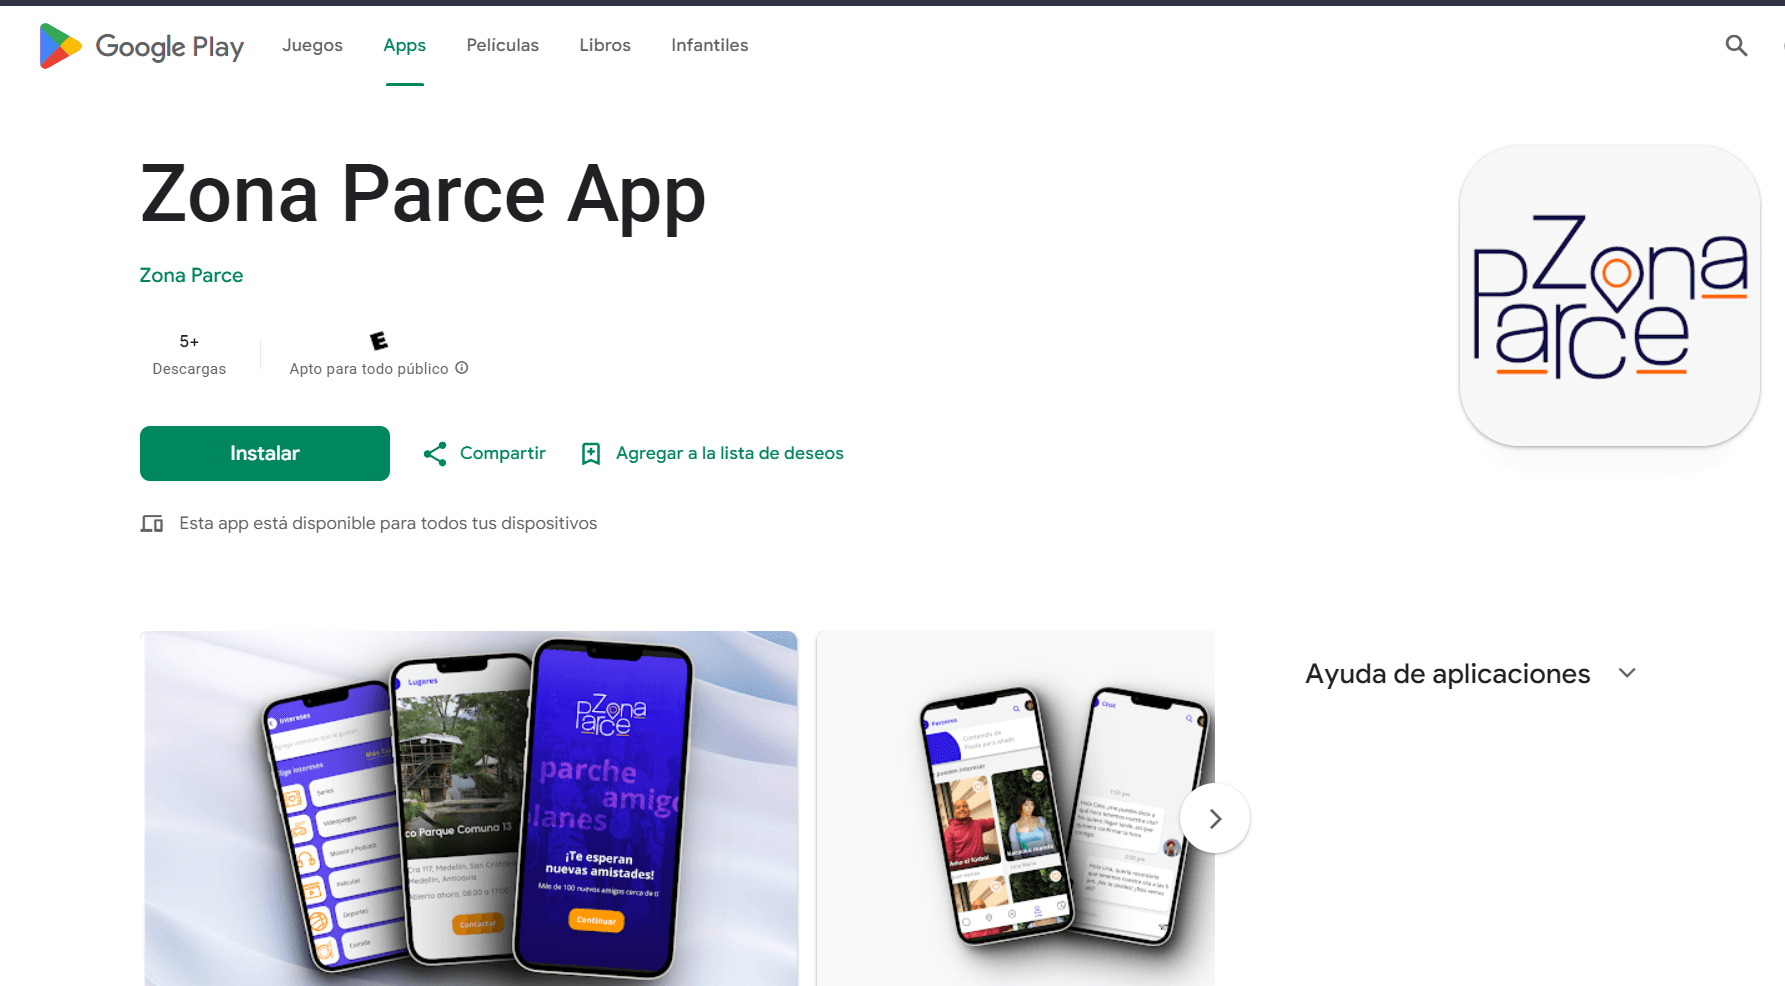Open the Películas tab
1785x986 pixels.
point(502,45)
